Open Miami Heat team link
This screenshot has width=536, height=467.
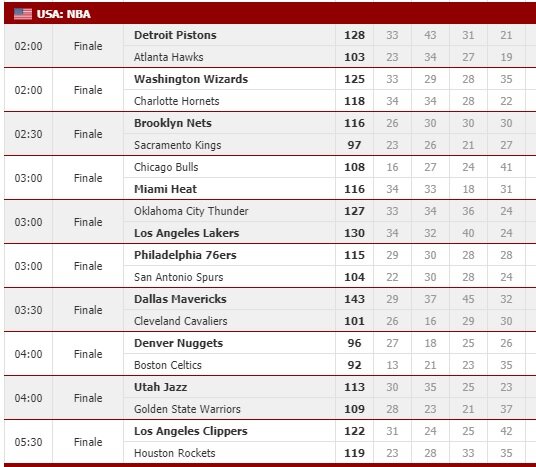[x=165, y=189]
